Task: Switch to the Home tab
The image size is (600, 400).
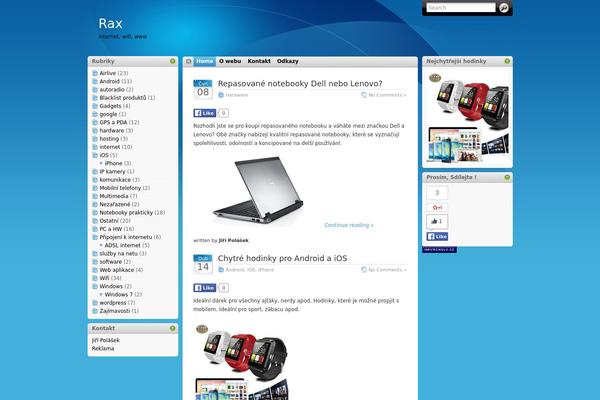Action: (x=205, y=61)
